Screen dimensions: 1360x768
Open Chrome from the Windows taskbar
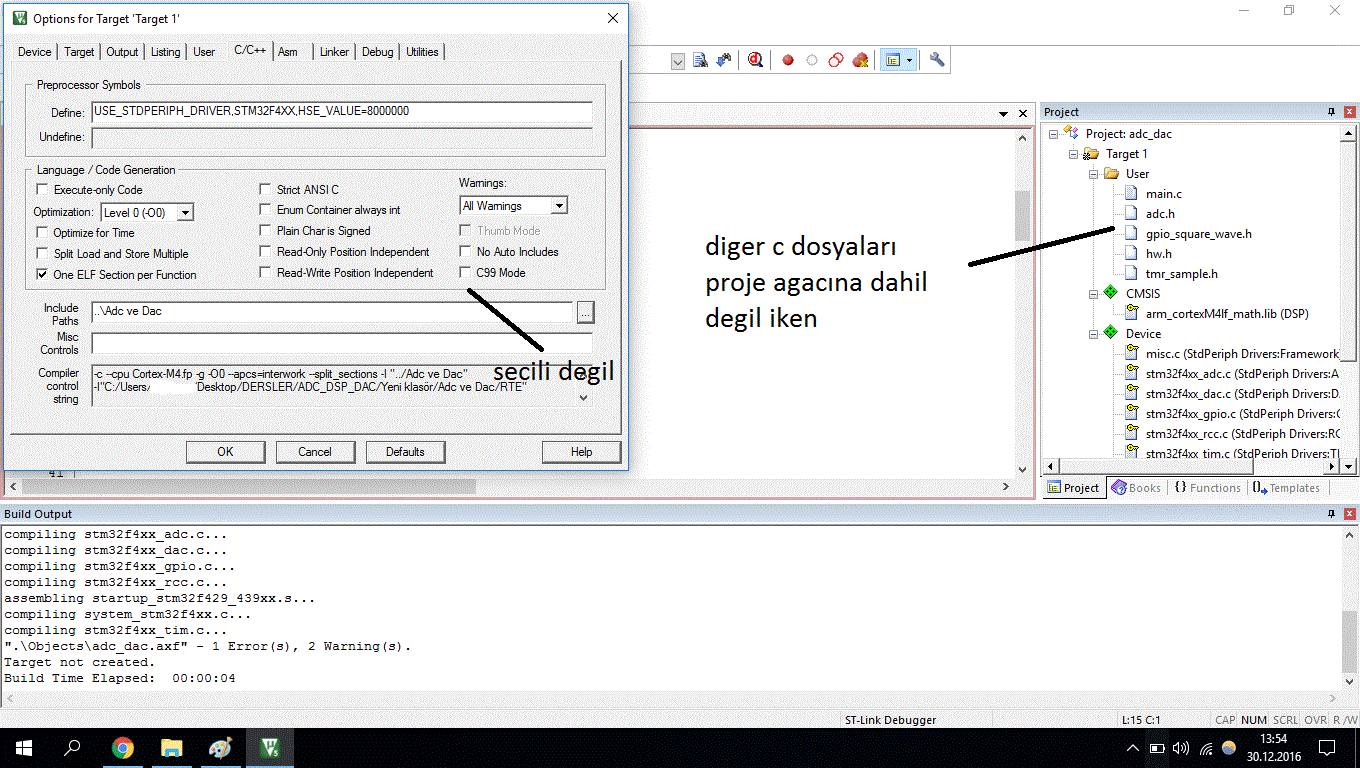(122, 748)
